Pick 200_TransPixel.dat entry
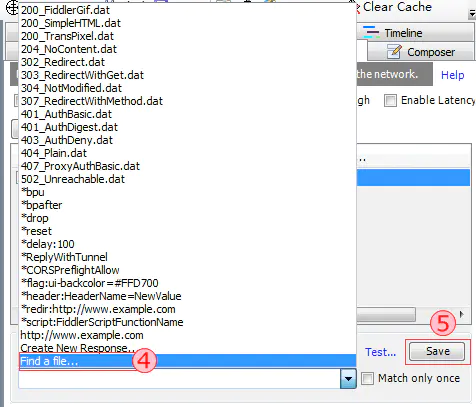 pos(187,36)
